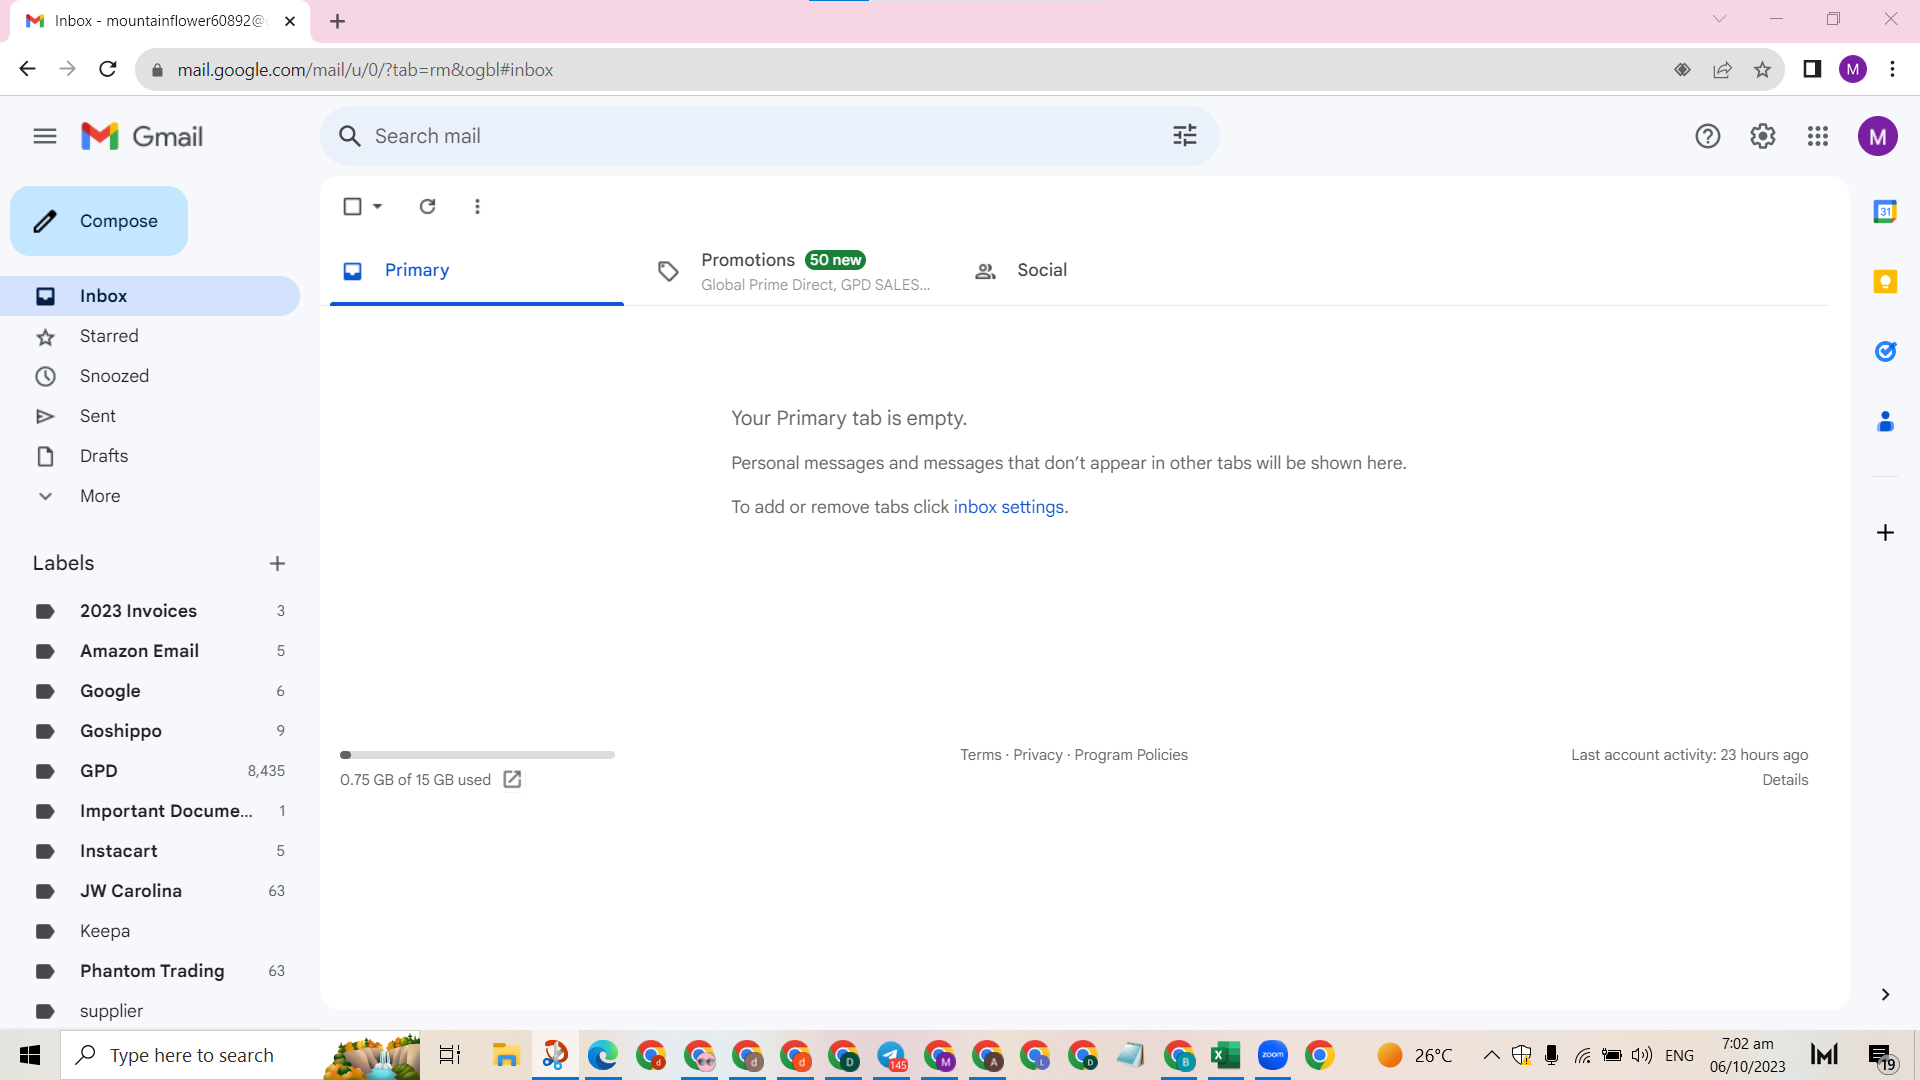
Task: Show search options filter icon
Action: pos(1185,136)
